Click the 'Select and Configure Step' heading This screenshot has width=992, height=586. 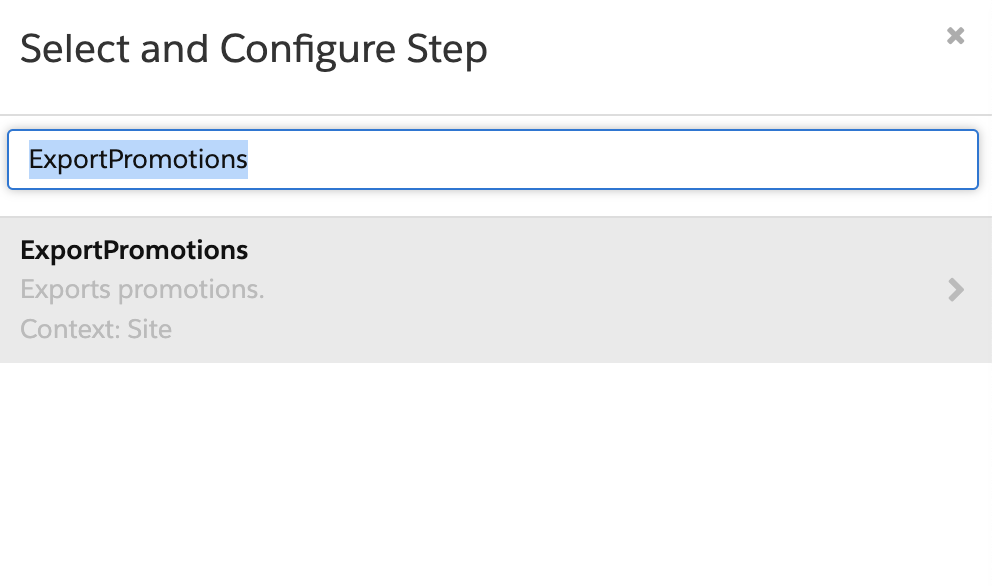click(x=254, y=49)
